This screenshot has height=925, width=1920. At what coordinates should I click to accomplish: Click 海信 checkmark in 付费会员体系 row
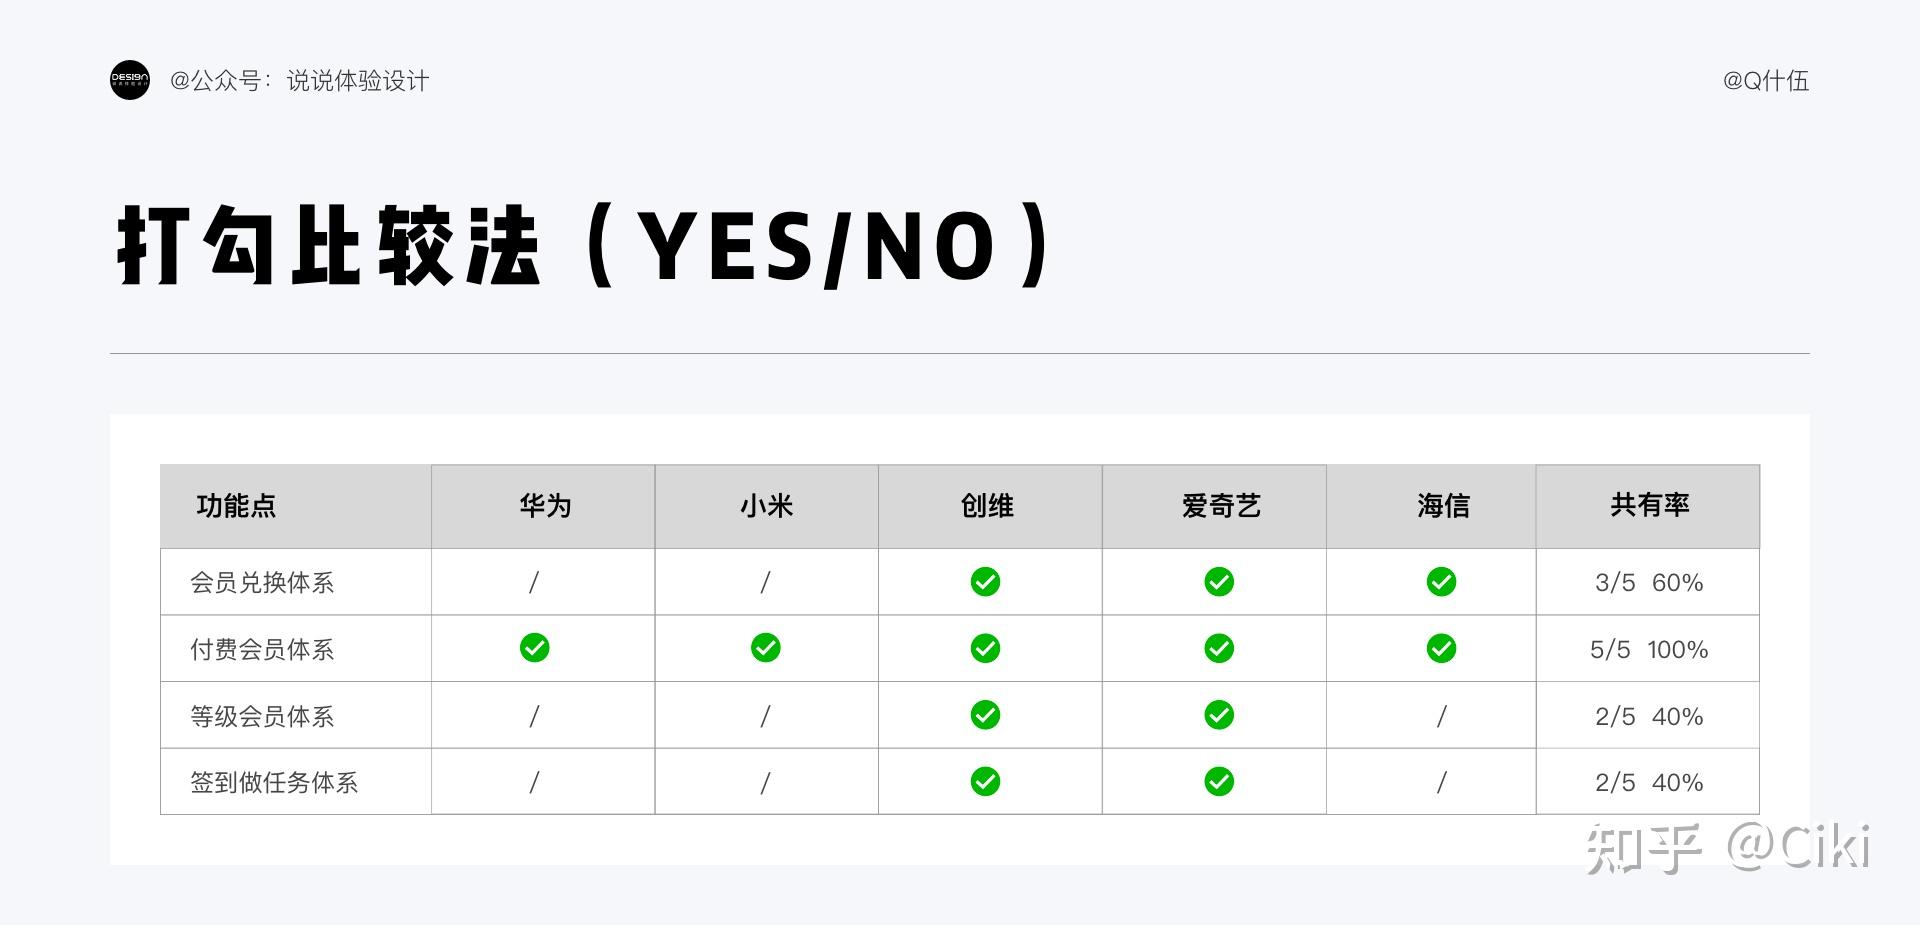point(1441,648)
